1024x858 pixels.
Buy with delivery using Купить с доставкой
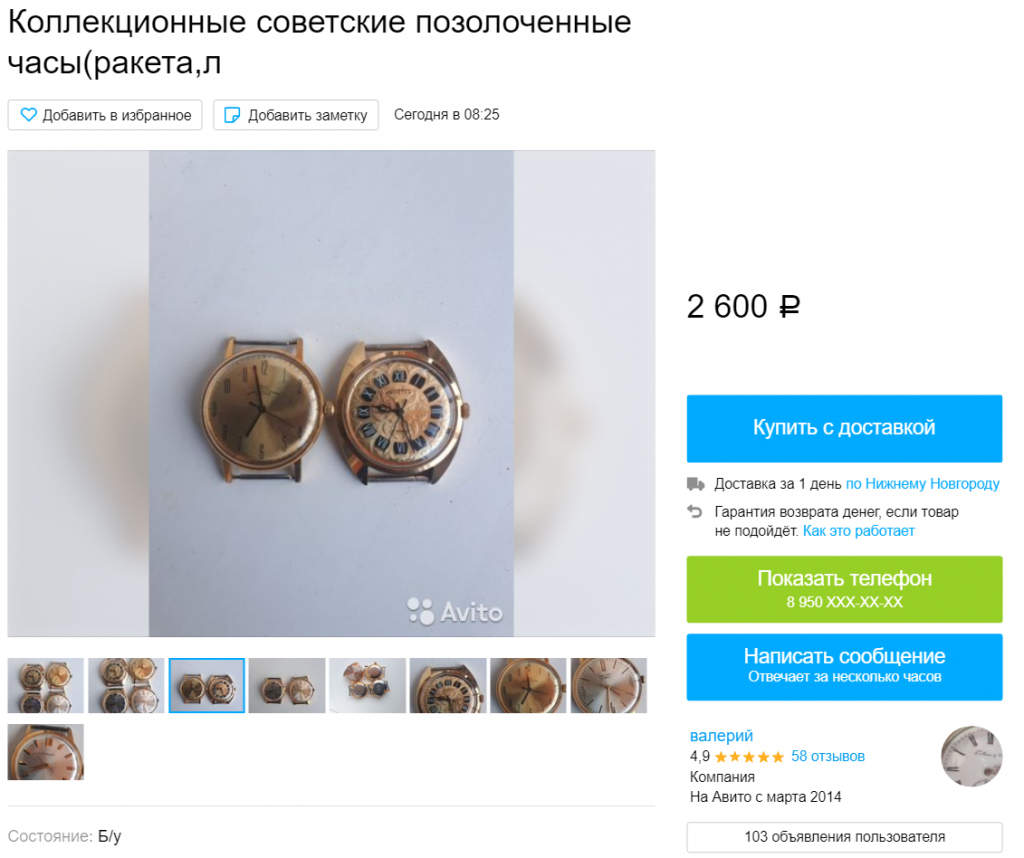click(844, 428)
